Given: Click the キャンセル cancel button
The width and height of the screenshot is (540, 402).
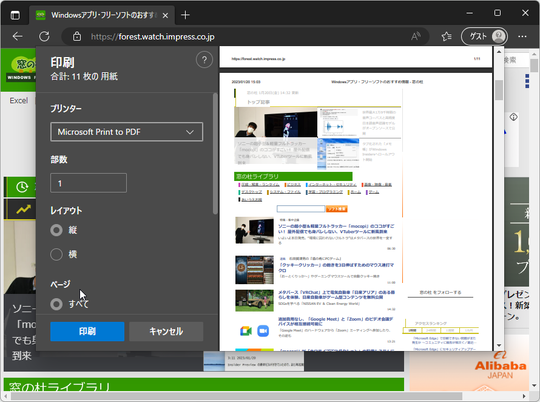Looking at the screenshot, I should 166,331.
